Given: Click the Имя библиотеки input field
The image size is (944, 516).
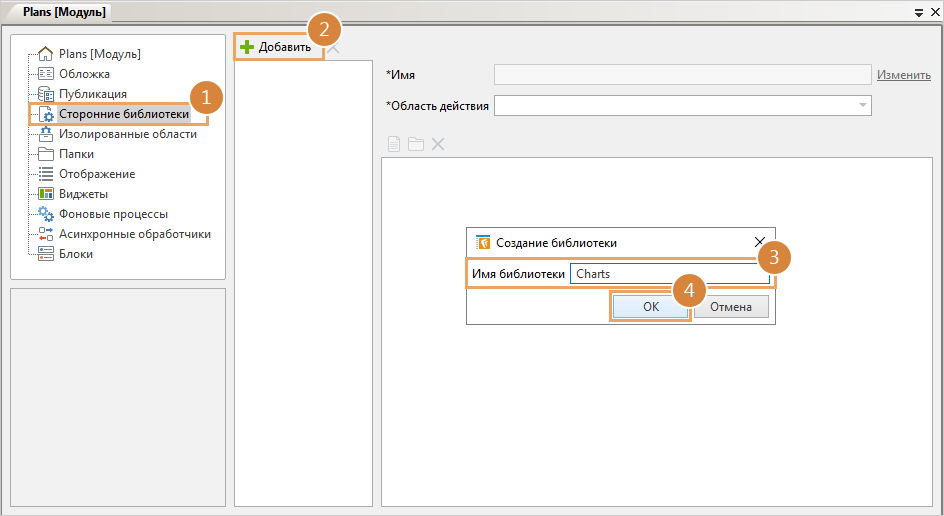Looking at the screenshot, I should click(x=668, y=274).
